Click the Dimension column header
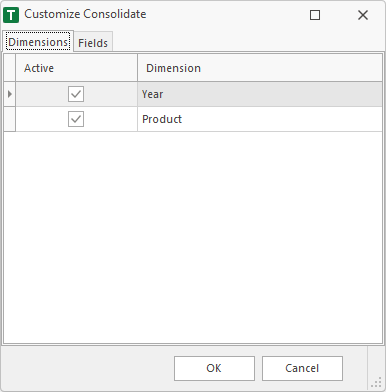The width and height of the screenshot is (386, 392). tap(260, 68)
